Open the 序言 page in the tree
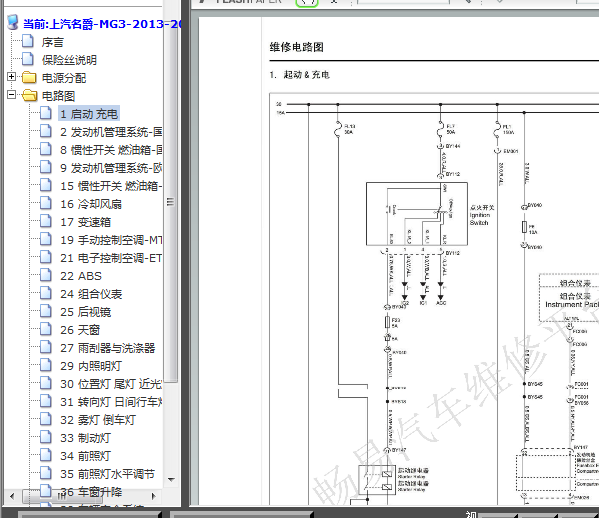The image size is (599, 518). [52, 42]
